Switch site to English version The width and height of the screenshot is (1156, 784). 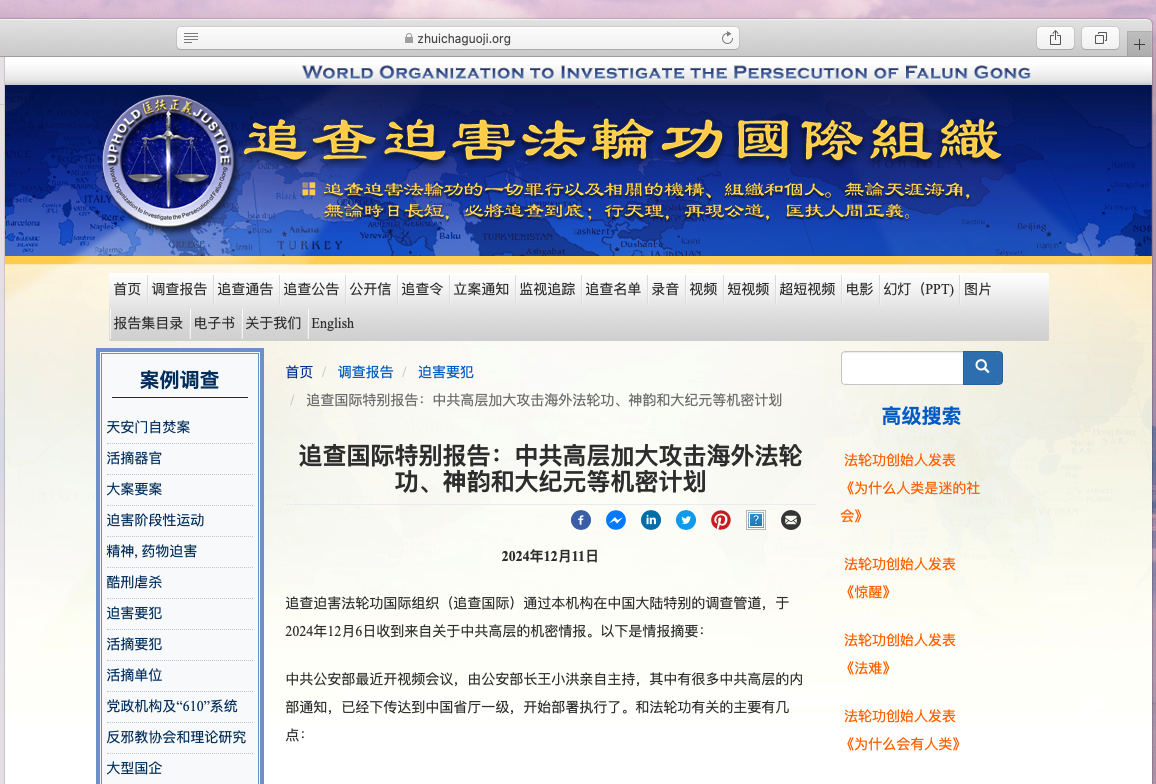[x=332, y=323]
